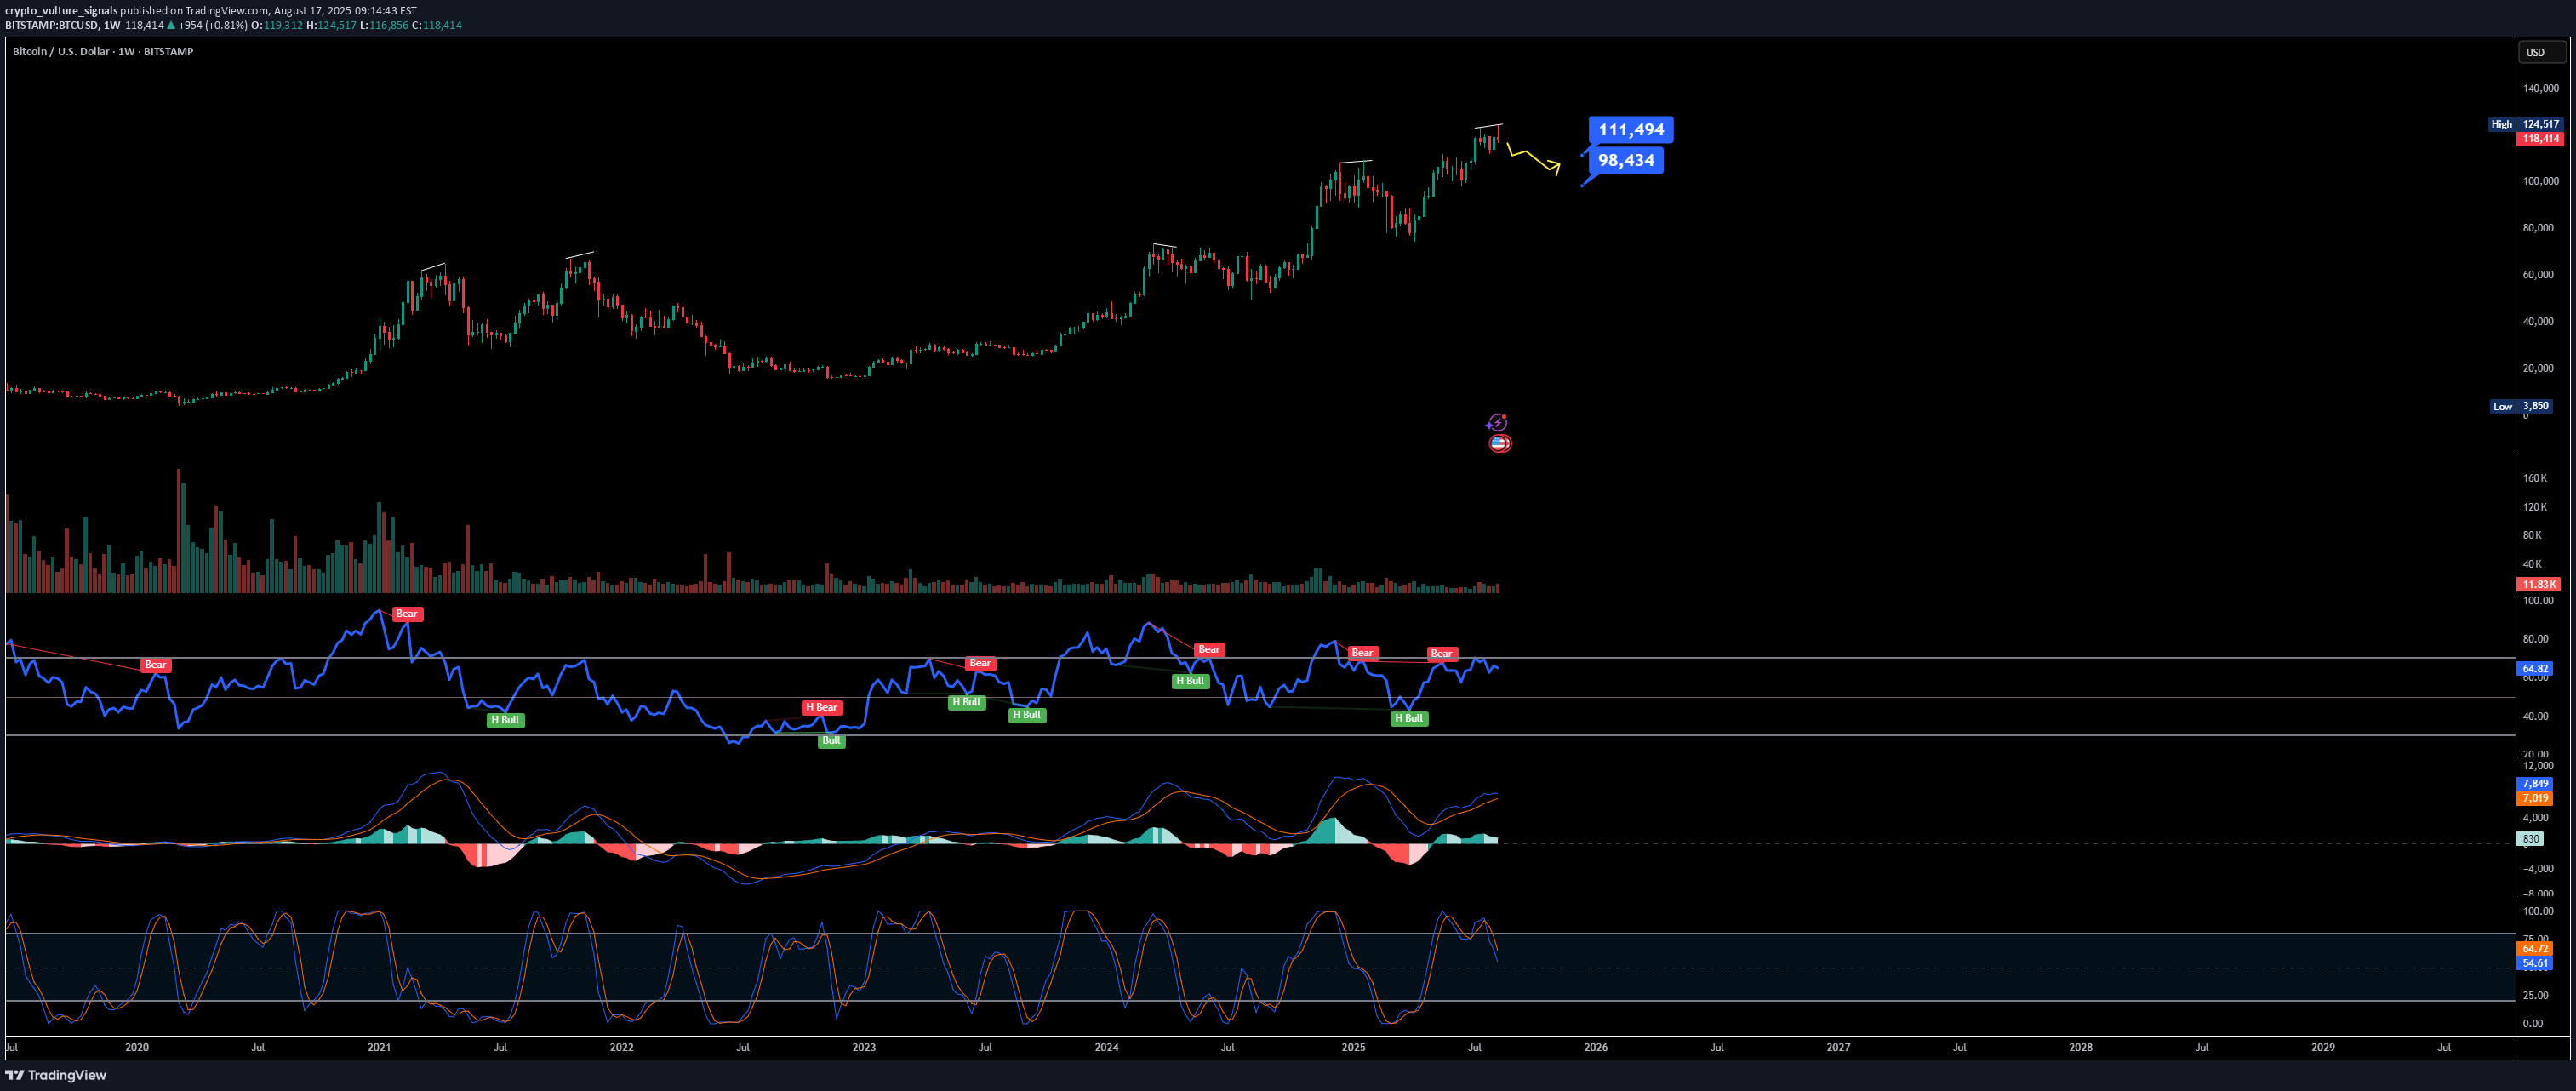Click the 2024 label on time axis
This screenshot has width=2576, height=1091.
(x=1106, y=1047)
